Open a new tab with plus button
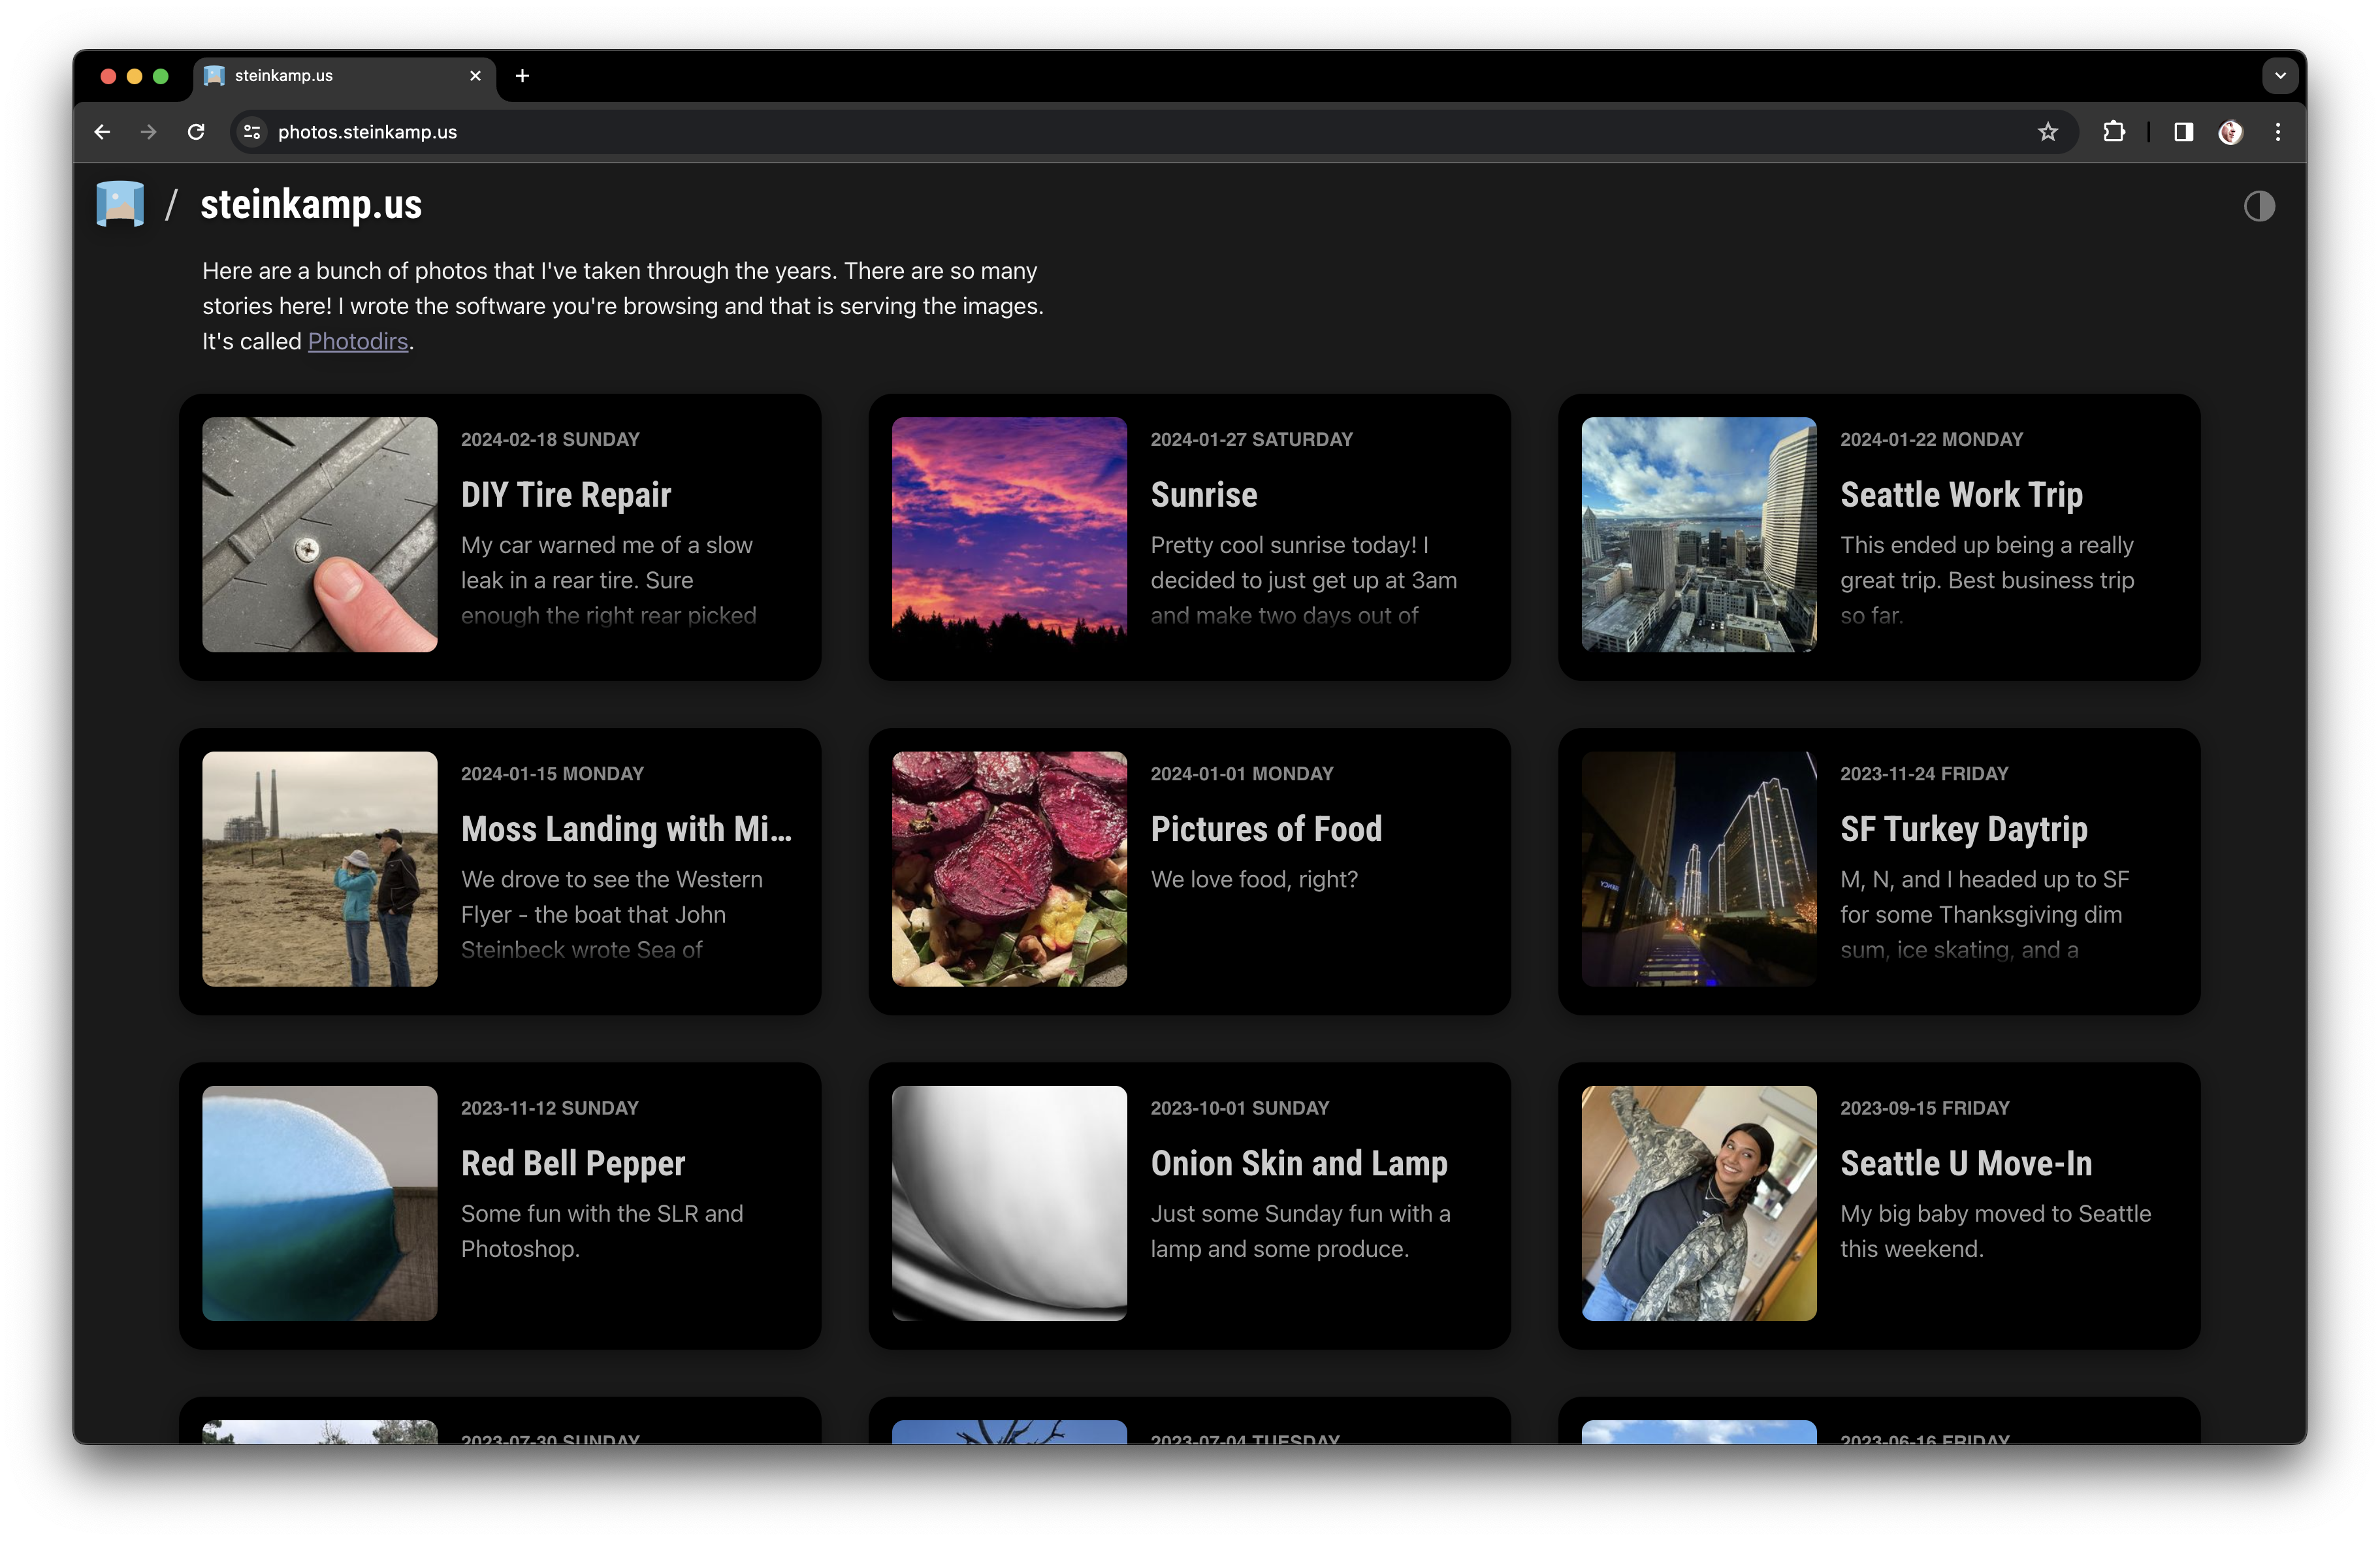2380x1541 pixels. point(522,76)
